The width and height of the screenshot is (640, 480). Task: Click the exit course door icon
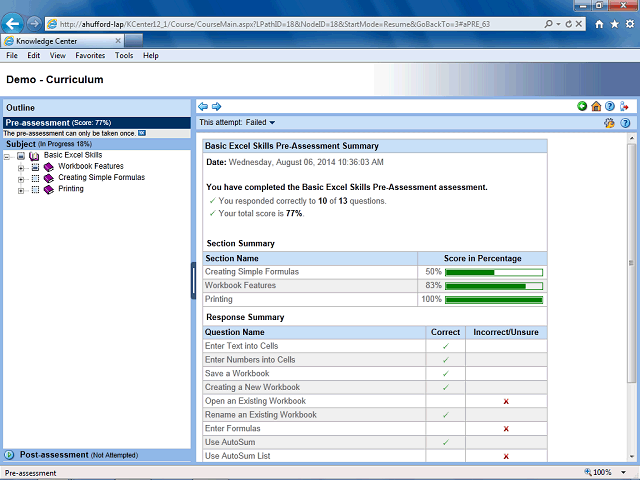(624, 106)
